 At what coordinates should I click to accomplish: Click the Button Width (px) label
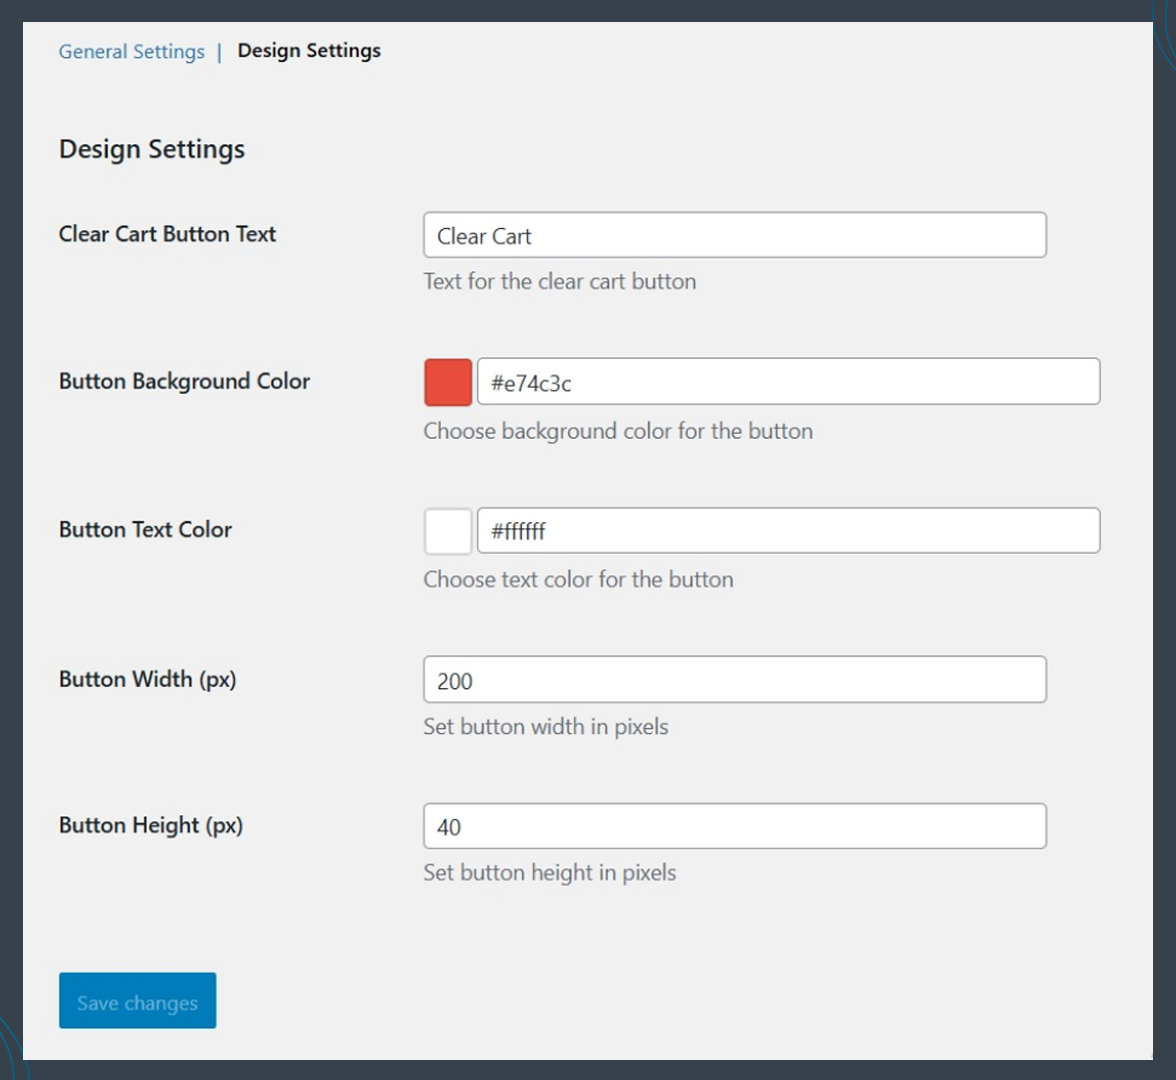pyautogui.click(x=146, y=678)
